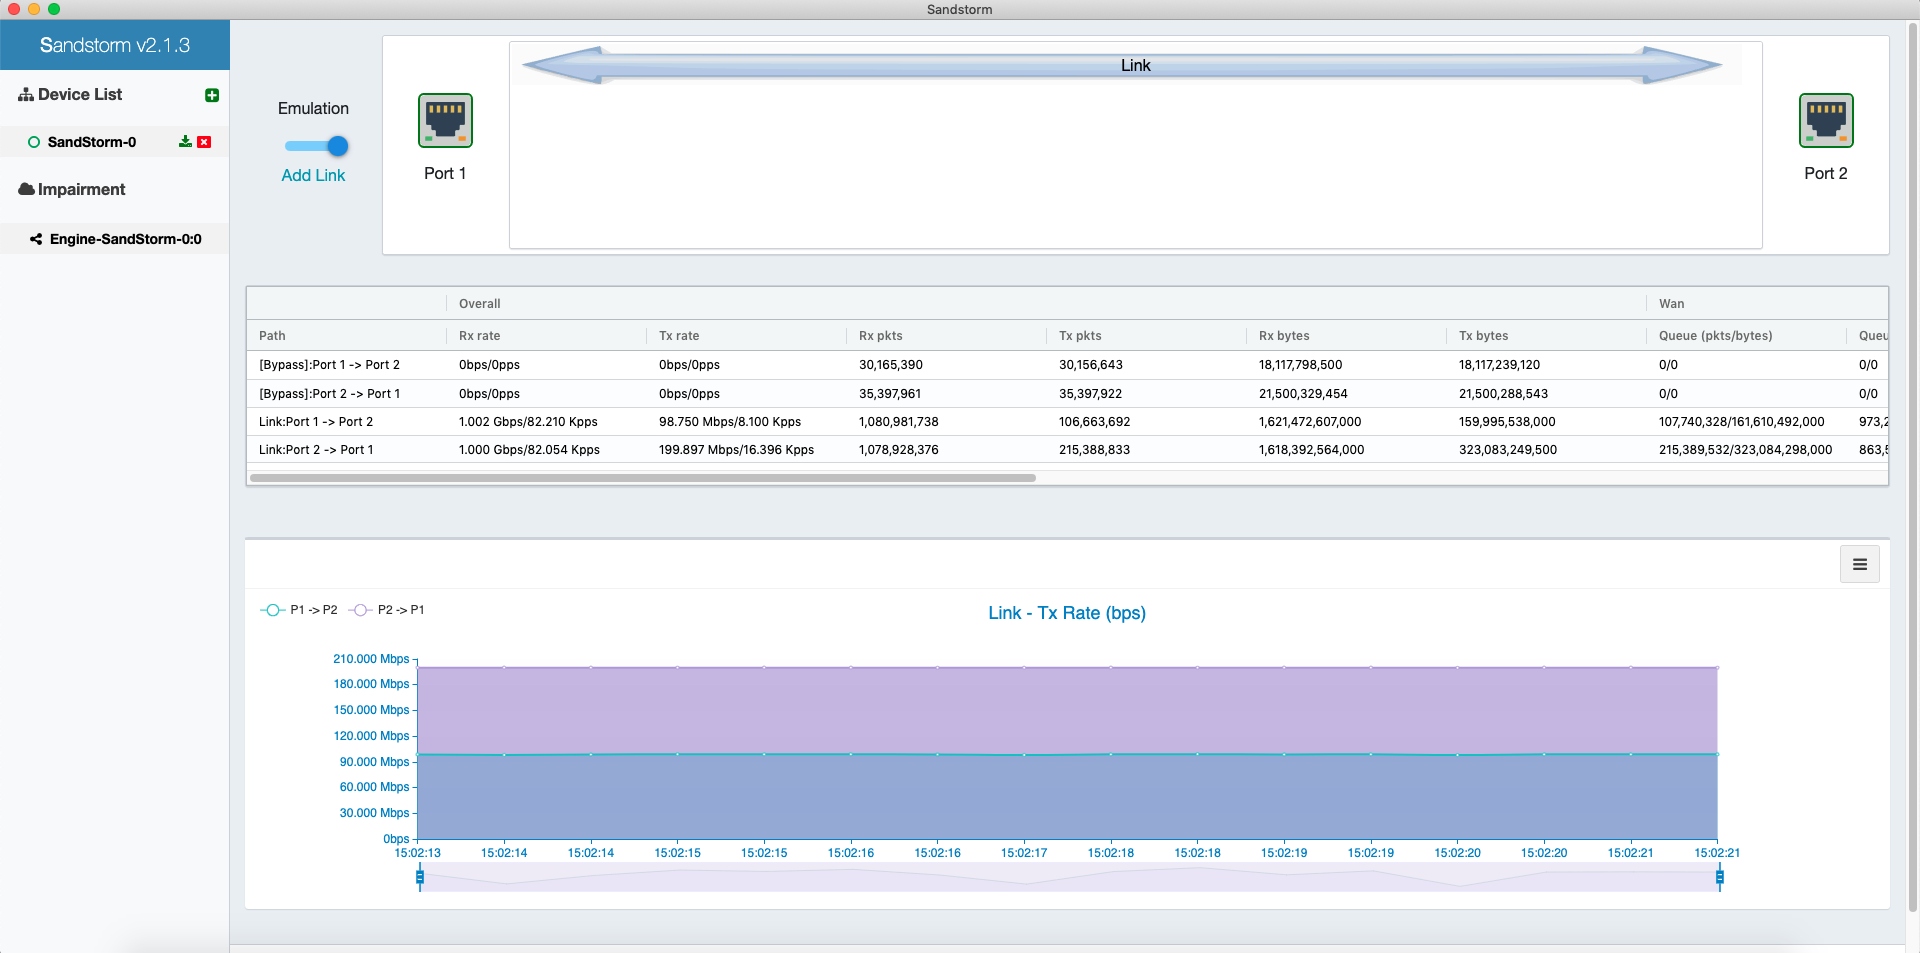Click the Link - Tx Rate (bps) chart title
Viewport: 1920px width, 953px height.
pos(1067,613)
